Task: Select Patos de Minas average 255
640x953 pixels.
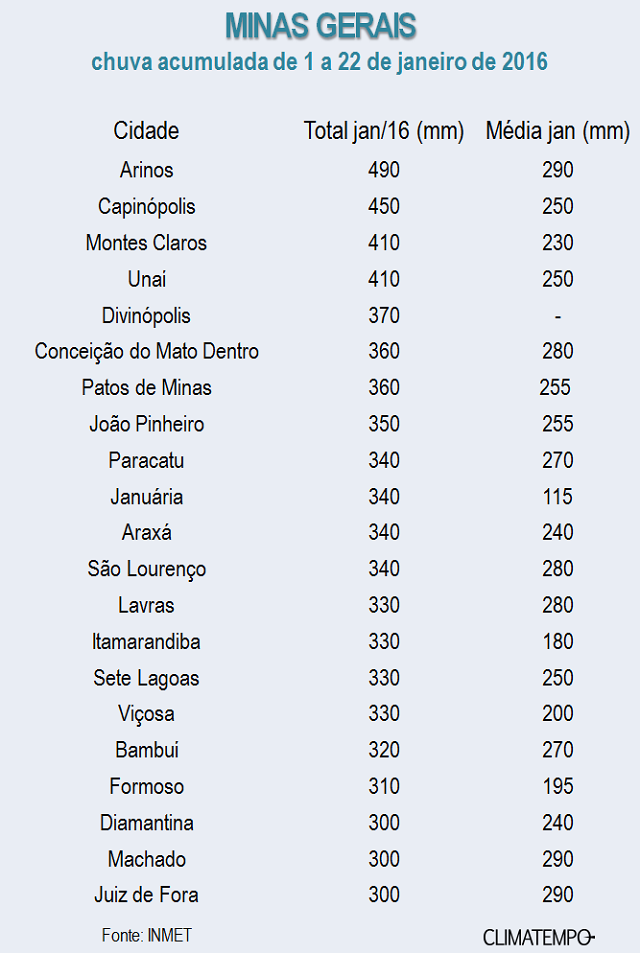Action: (x=554, y=387)
